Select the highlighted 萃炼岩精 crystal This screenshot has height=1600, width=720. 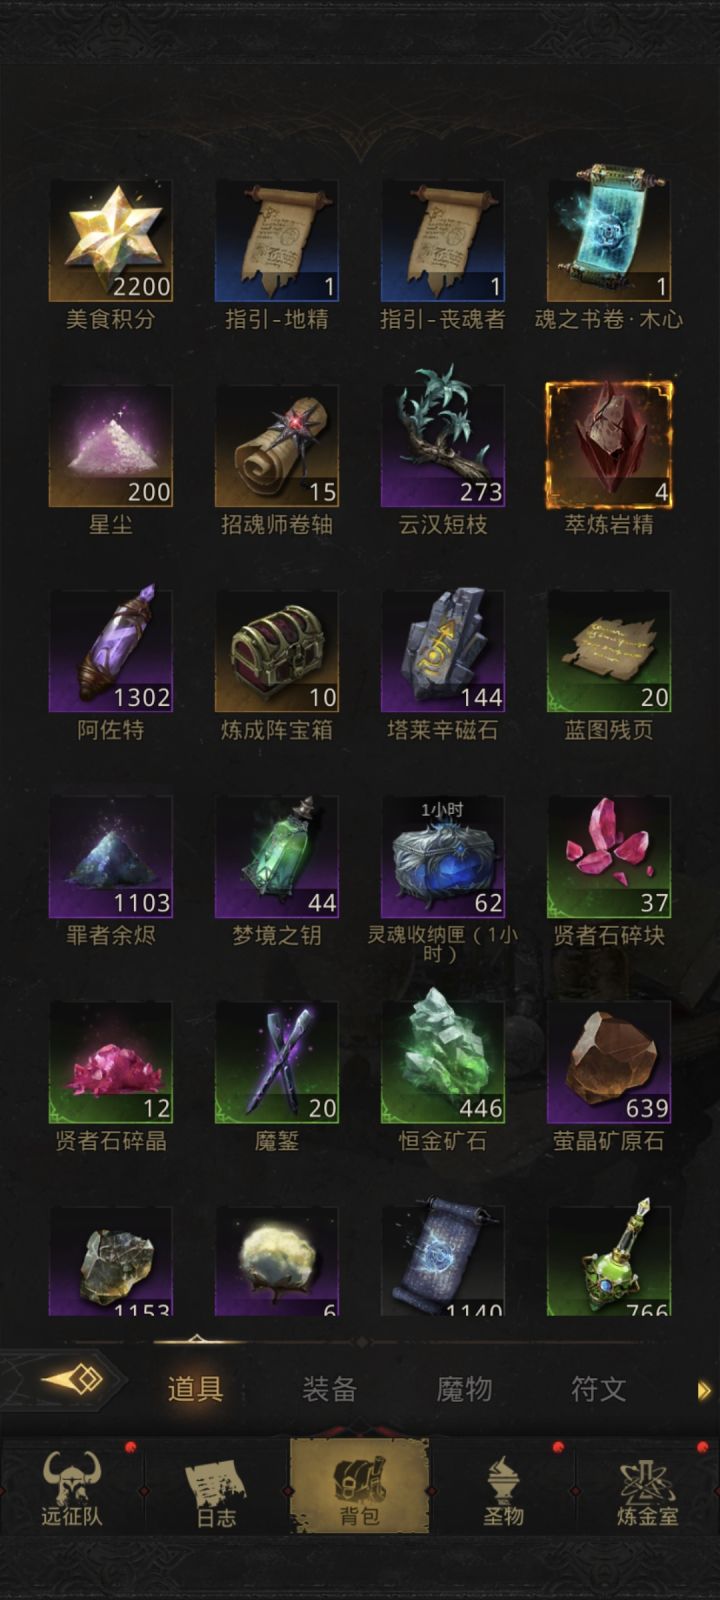(x=609, y=446)
